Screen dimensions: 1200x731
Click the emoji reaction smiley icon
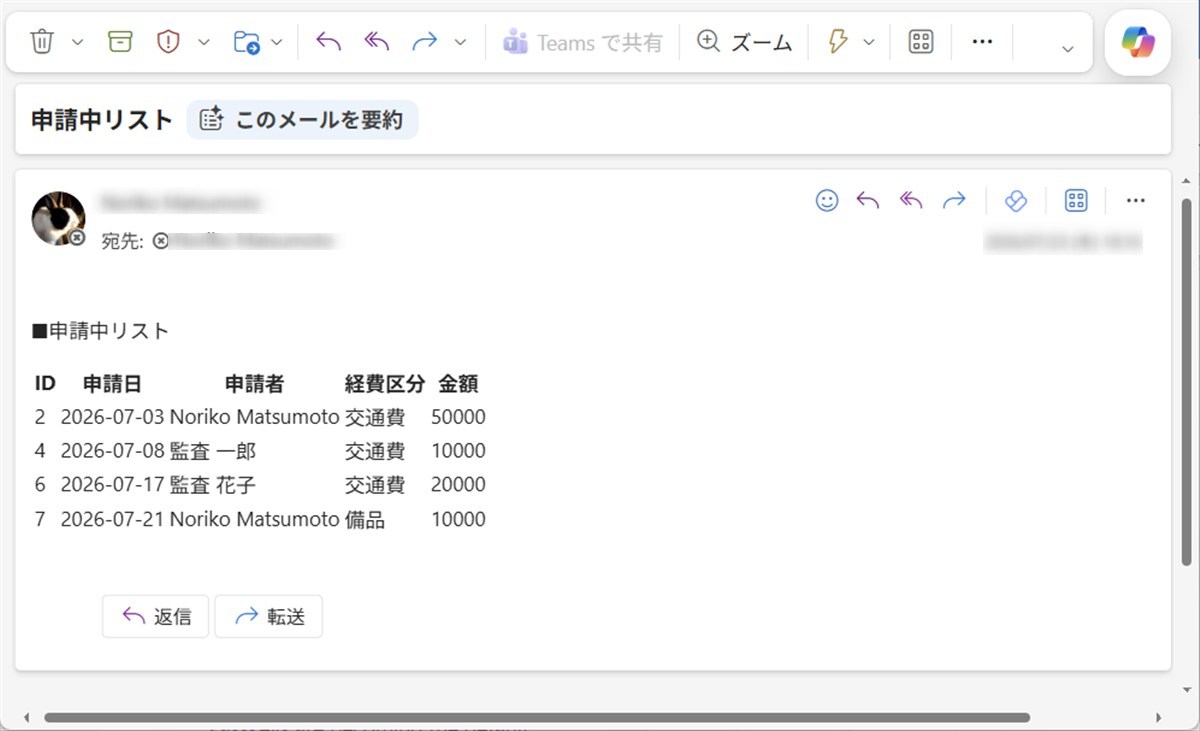click(x=827, y=200)
